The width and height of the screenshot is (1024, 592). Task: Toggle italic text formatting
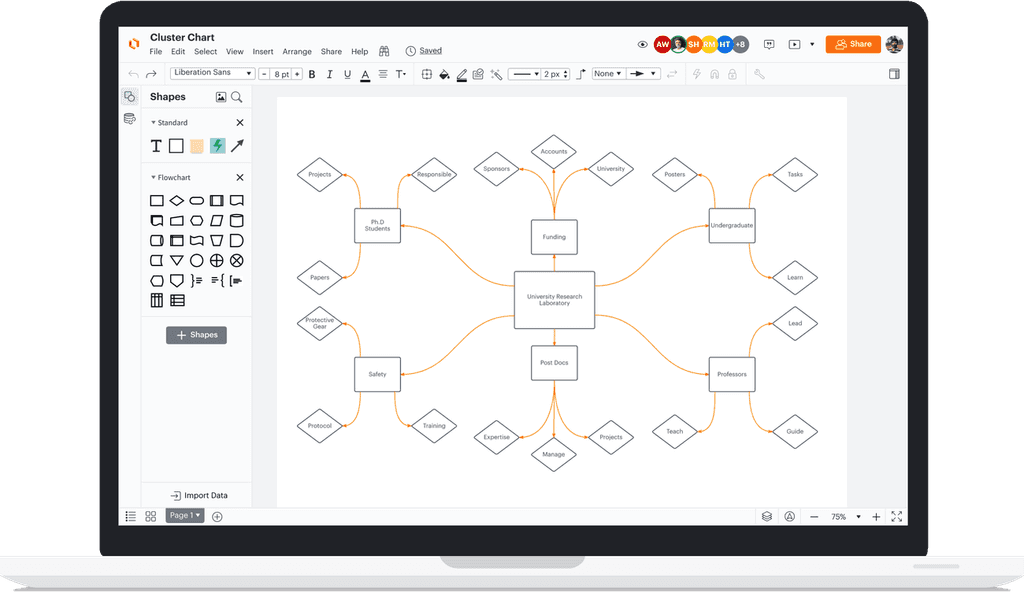pos(330,74)
